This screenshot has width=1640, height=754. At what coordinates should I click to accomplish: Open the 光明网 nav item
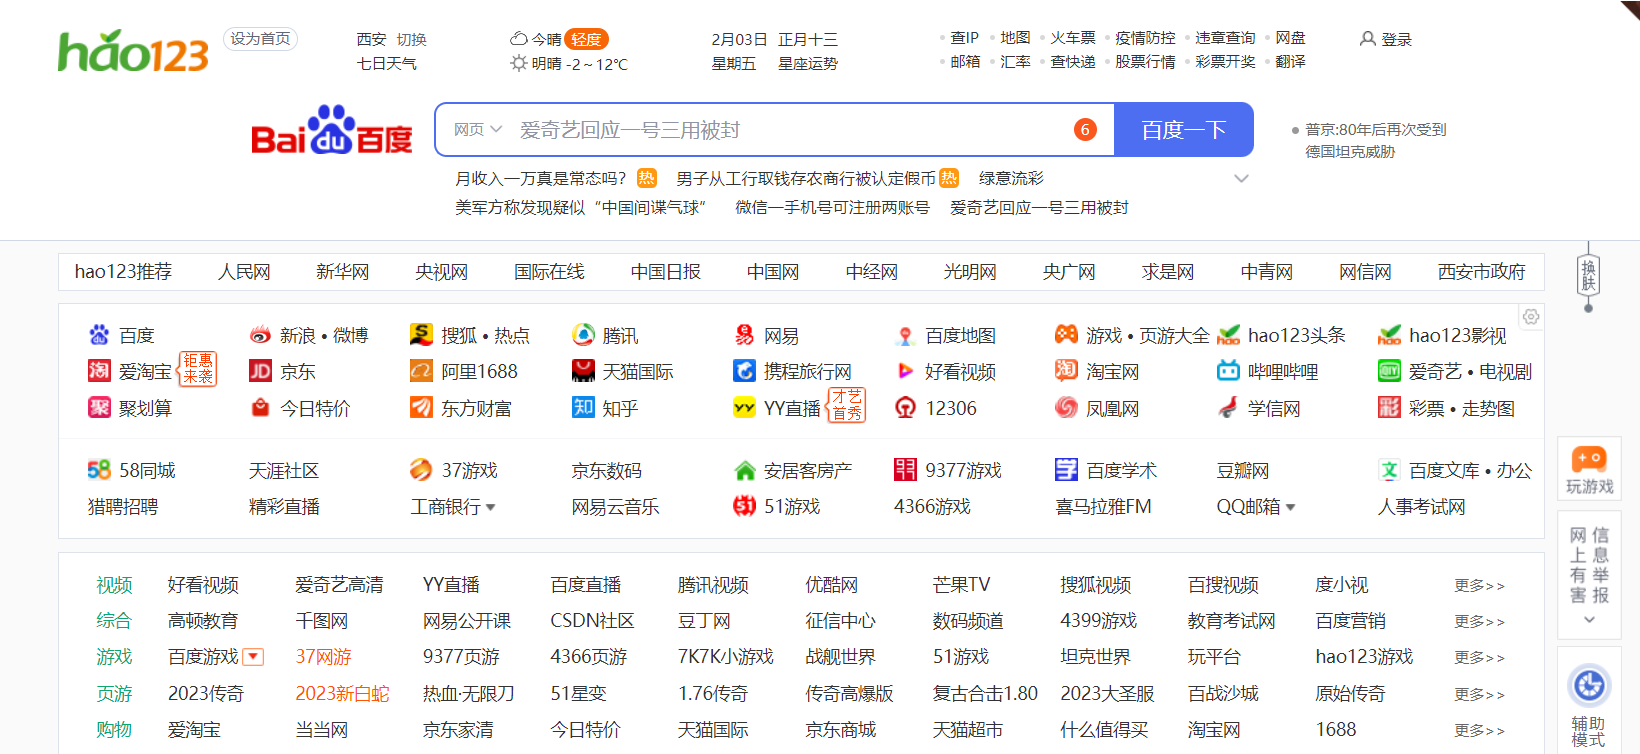pyautogui.click(x=970, y=271)
